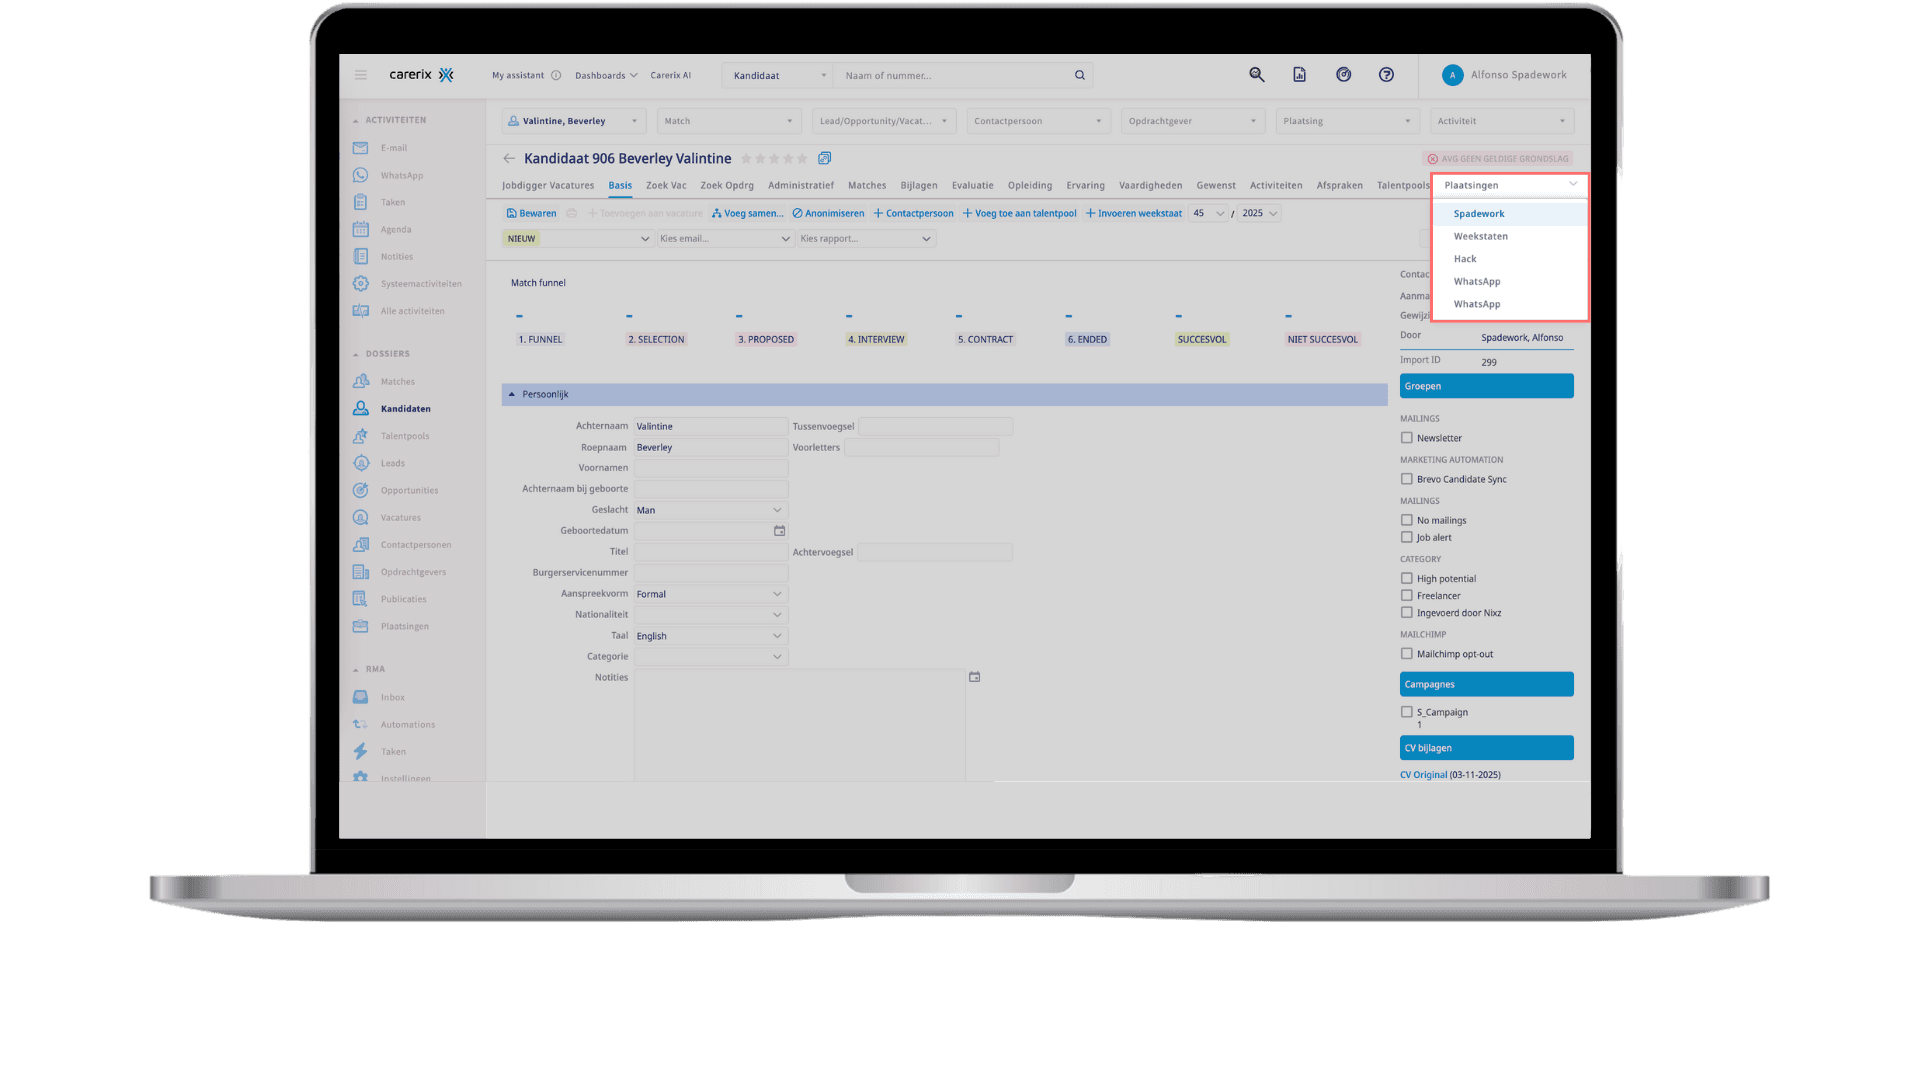Click the copy icon next to candidate name

click(x=825, y=158)
